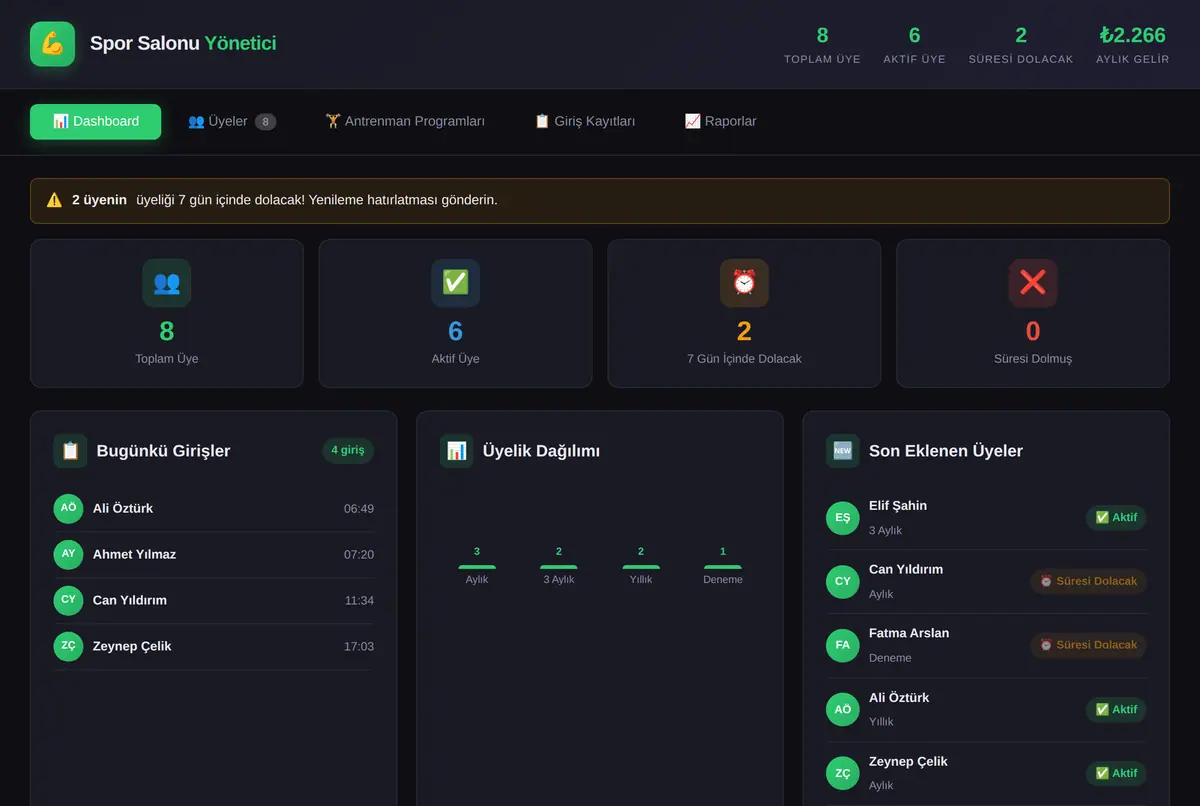1200x806 pixels.
Task: Click the CY avatar in Son Eklenen Üyeler
Action: (843, 581)
